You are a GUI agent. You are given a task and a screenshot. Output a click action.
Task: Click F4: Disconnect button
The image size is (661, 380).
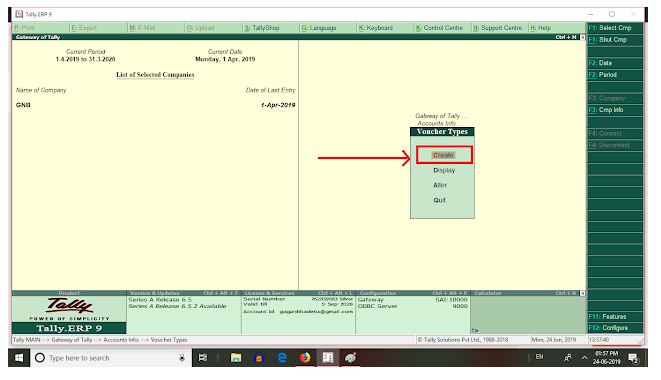[615, 145]
